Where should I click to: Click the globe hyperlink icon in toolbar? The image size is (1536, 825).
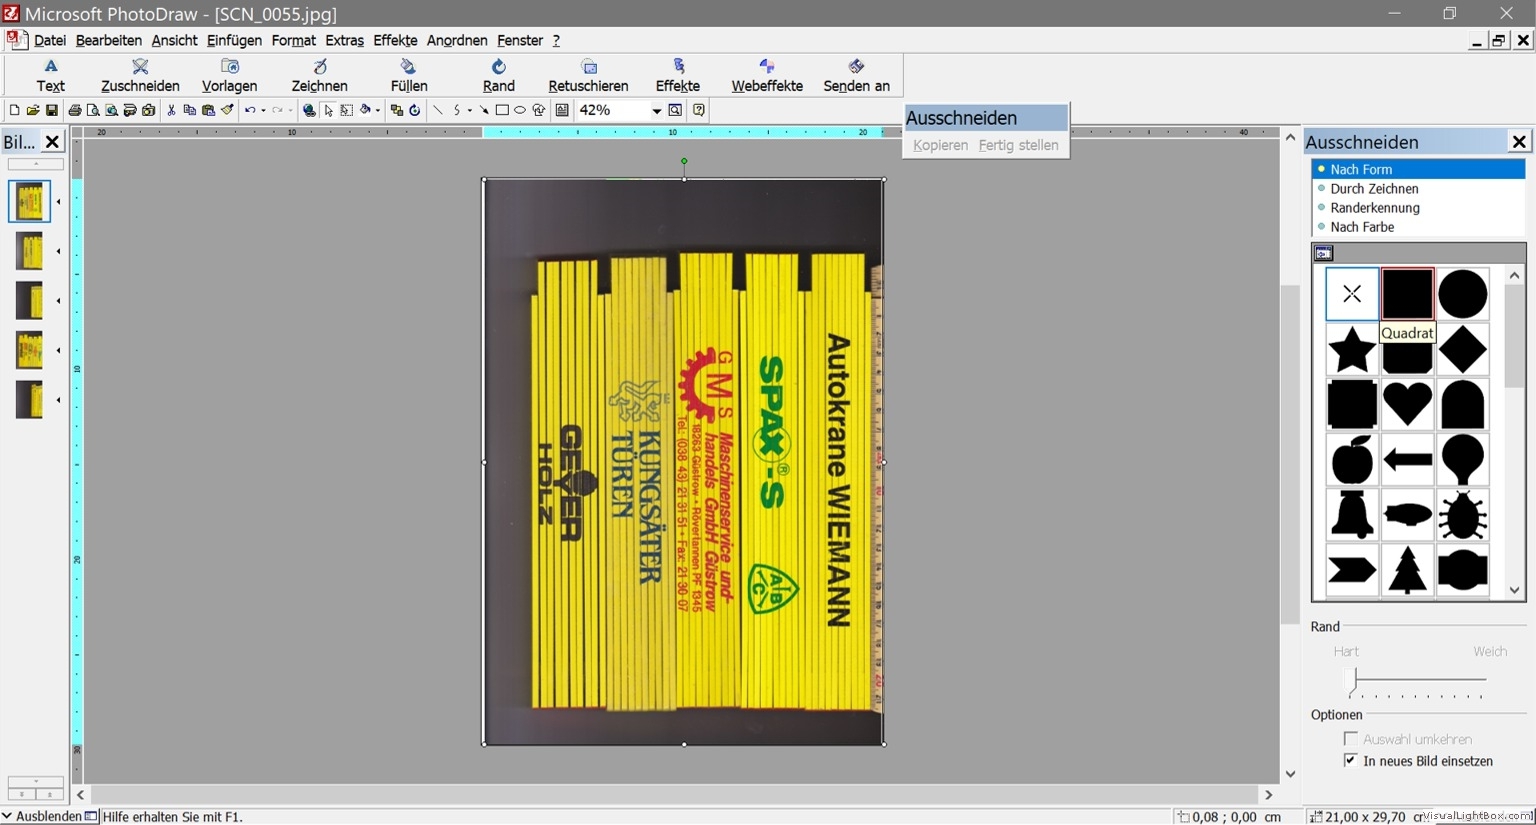coord(309,110)
